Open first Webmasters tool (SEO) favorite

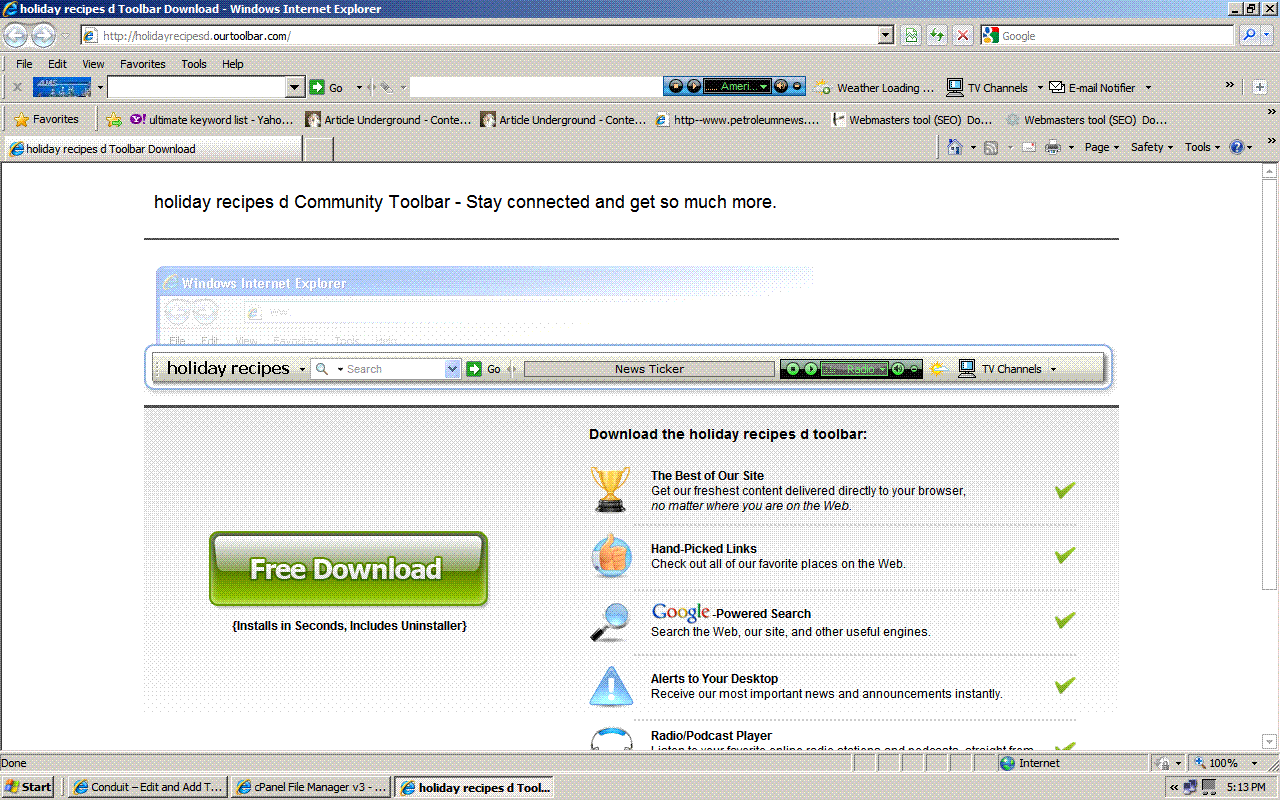point(912,120)
